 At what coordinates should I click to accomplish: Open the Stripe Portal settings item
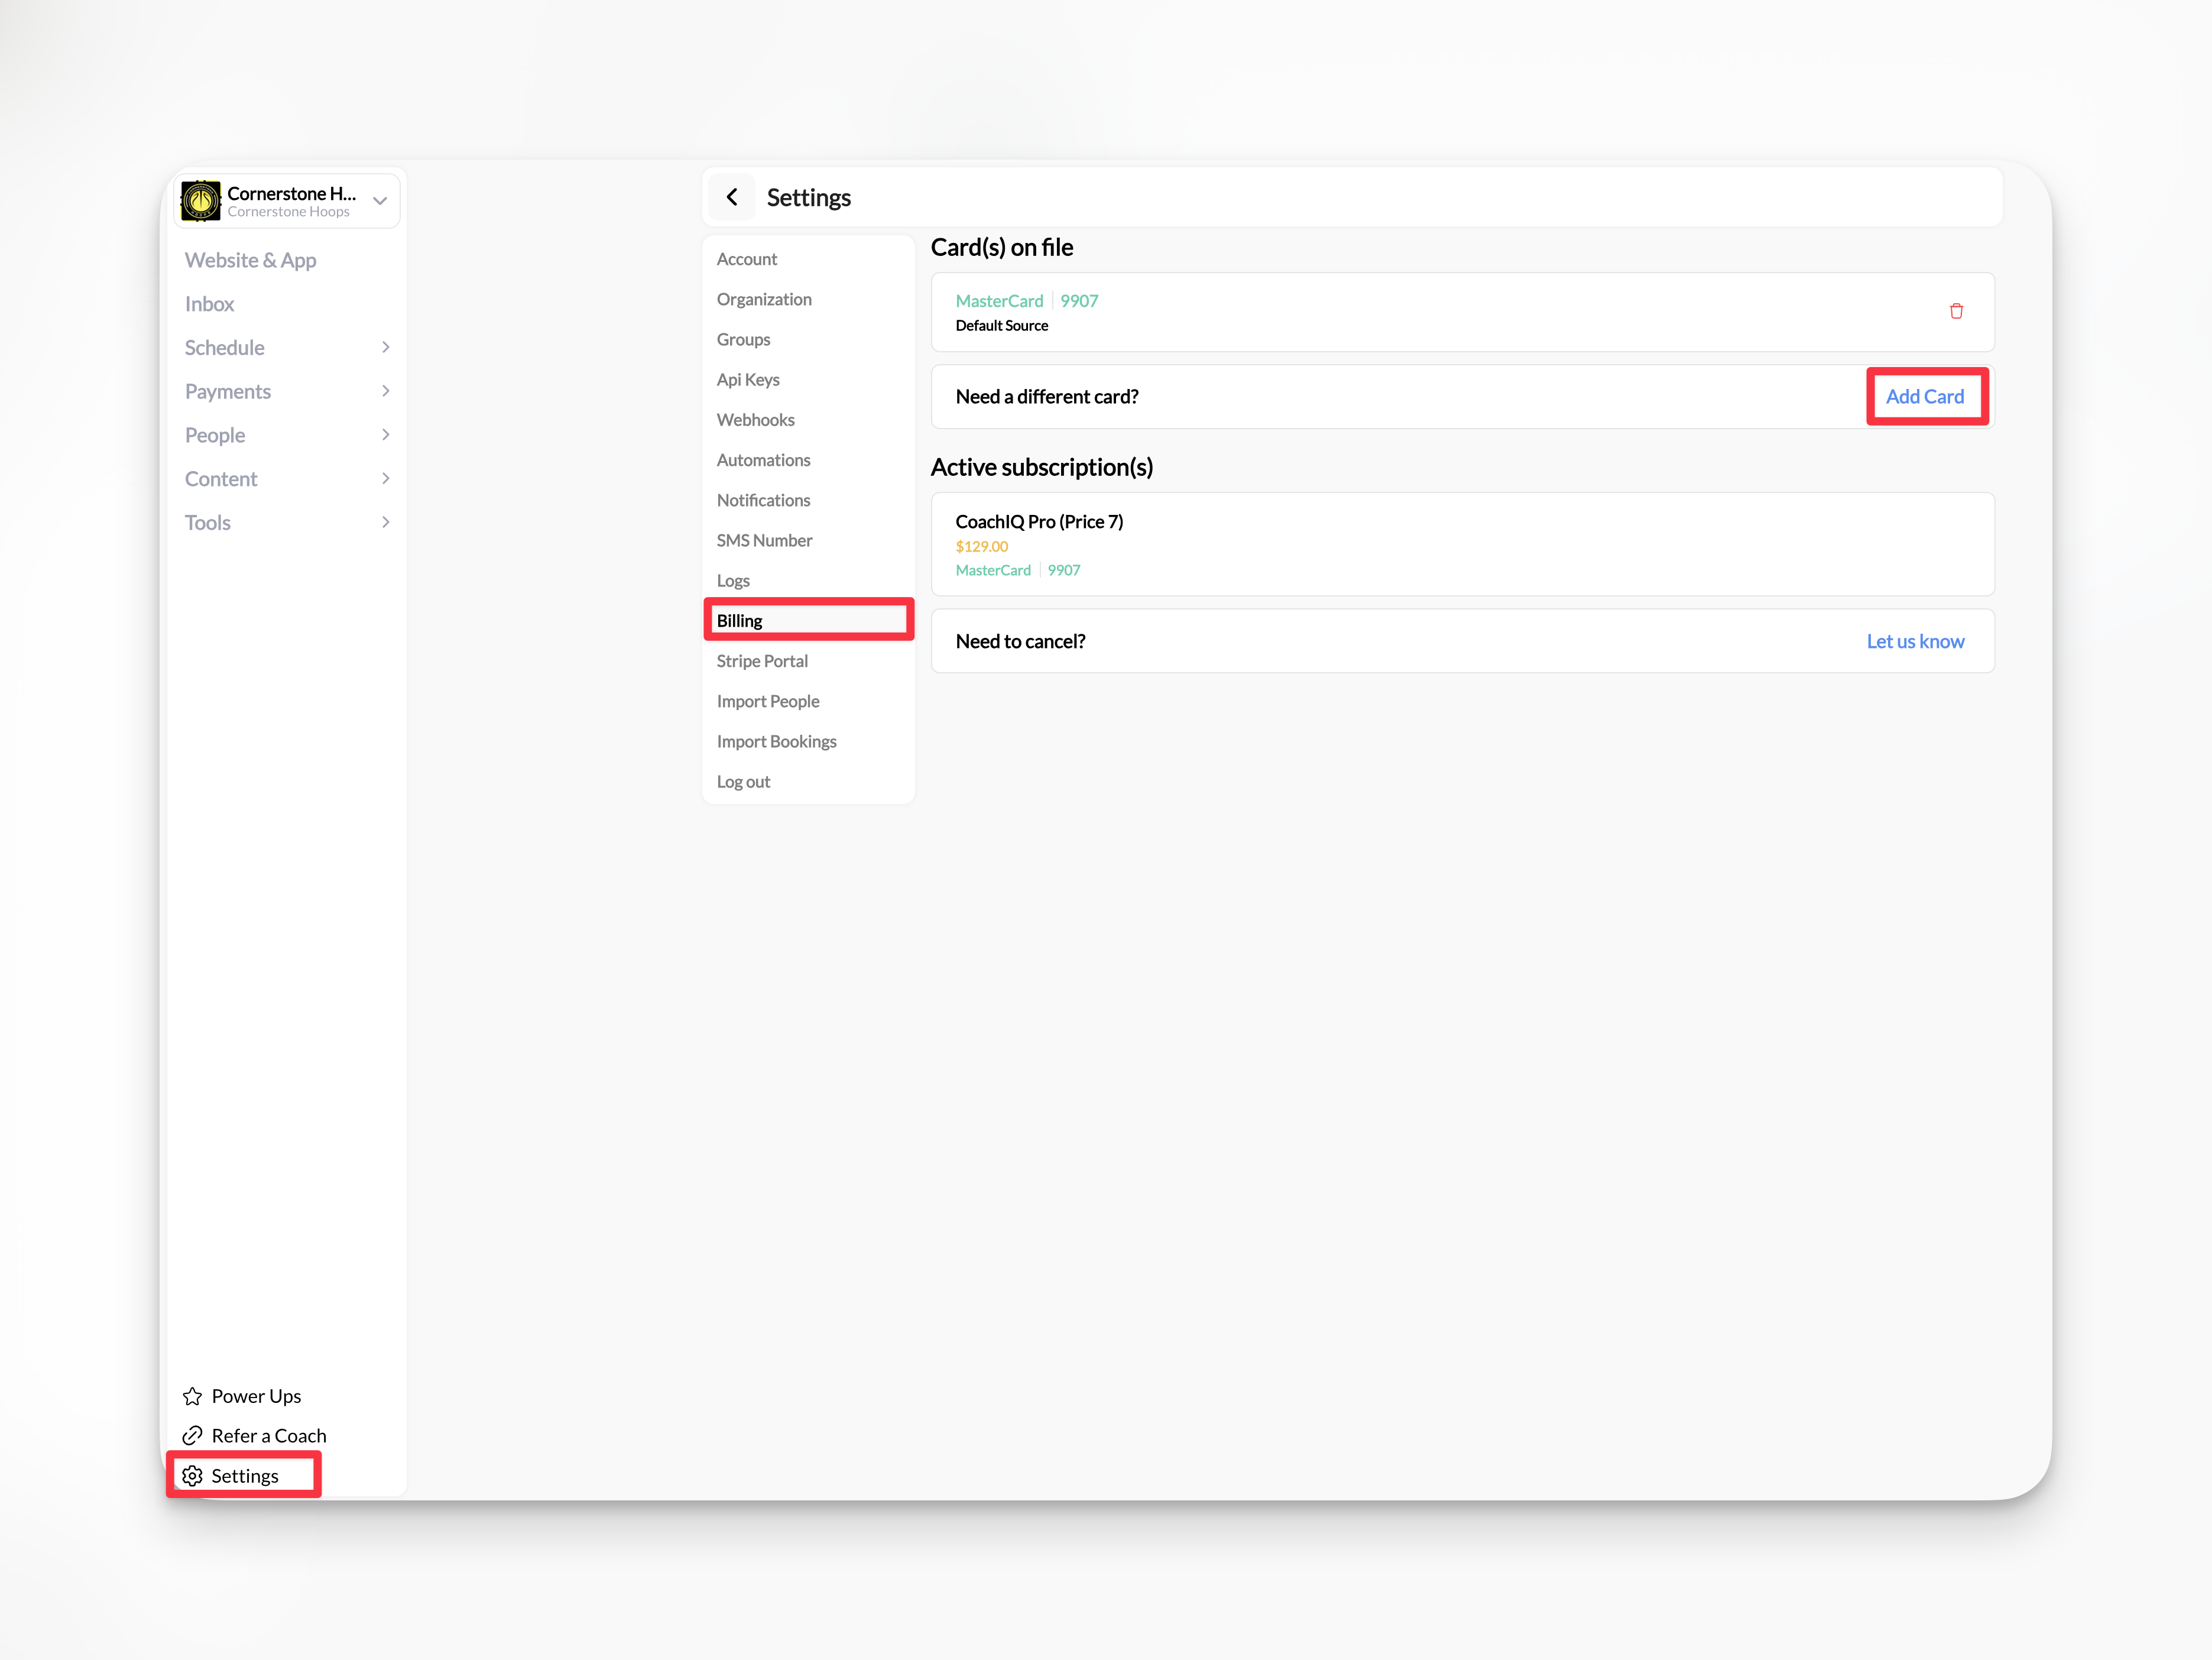[x=762, y=661]
